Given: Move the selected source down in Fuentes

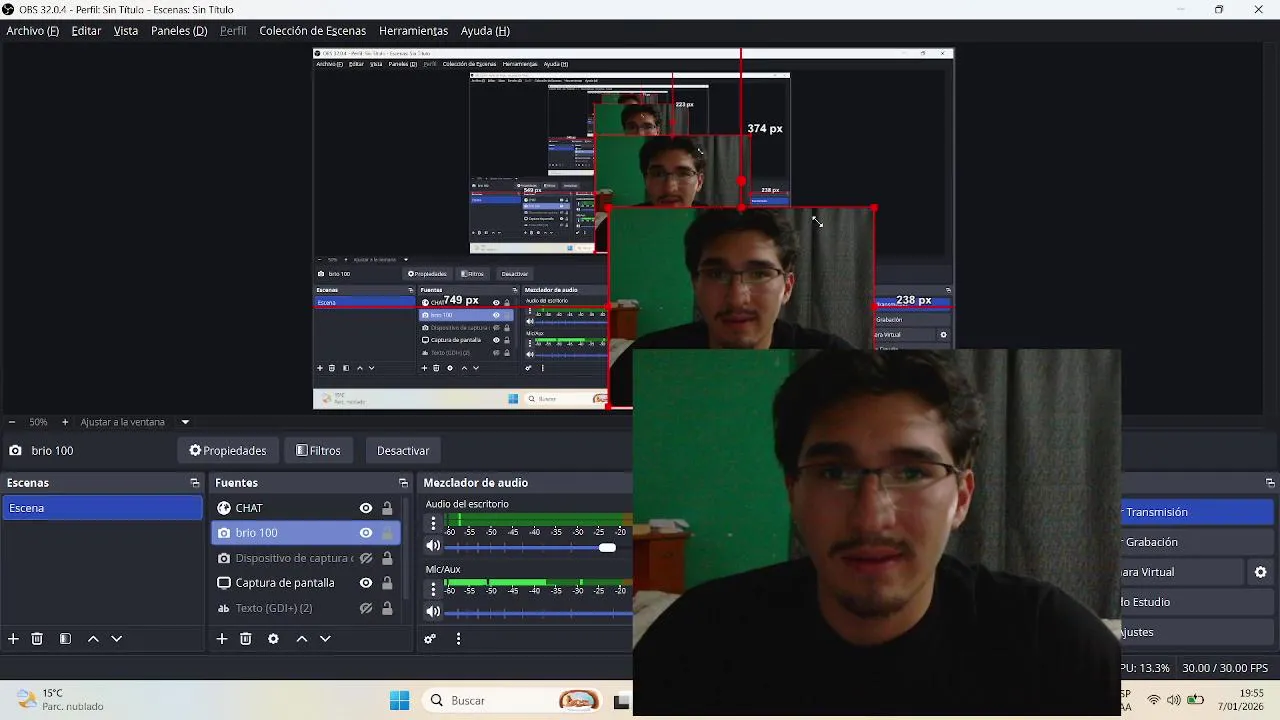Looking at the screenshot, I should 325,639.
